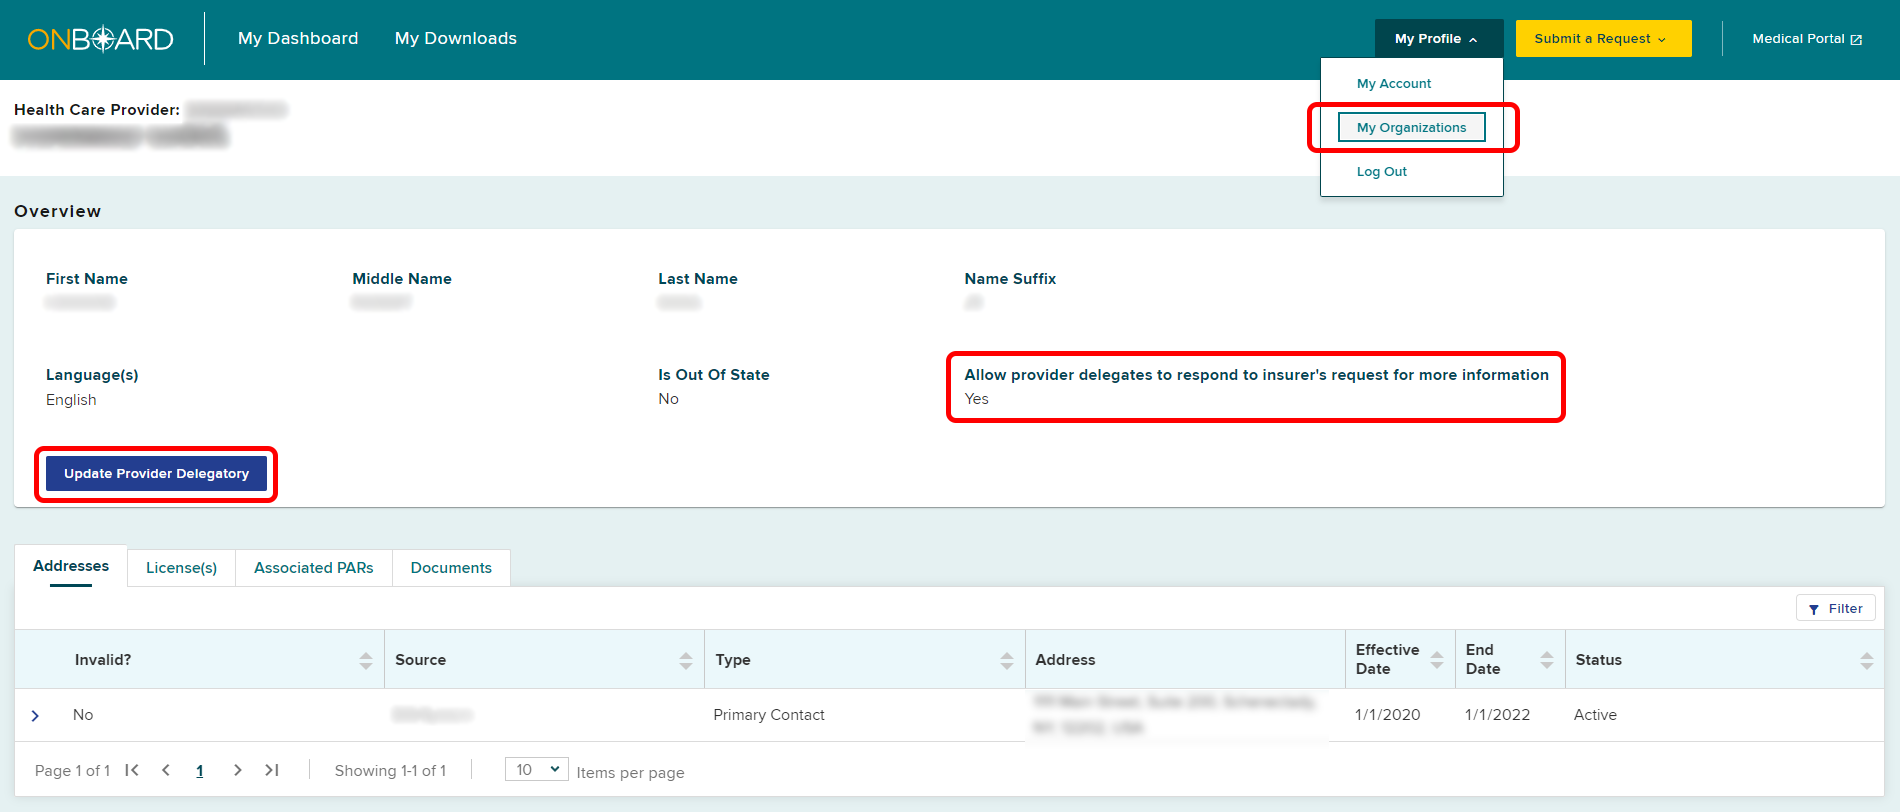Screen dimensions: 1900x812
Task: Sort by Invalid? column
Action: (366, 660)
